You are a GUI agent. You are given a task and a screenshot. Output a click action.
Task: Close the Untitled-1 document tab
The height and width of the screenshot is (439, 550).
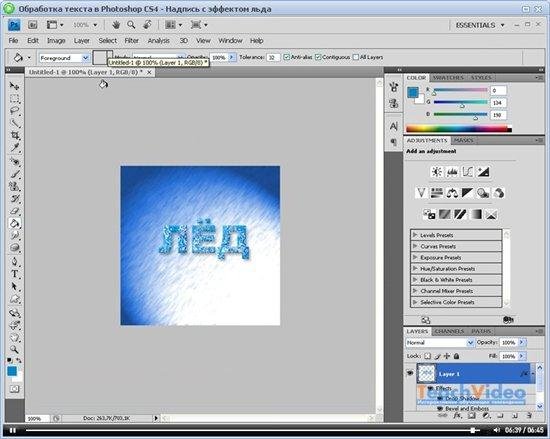[149, 72]
